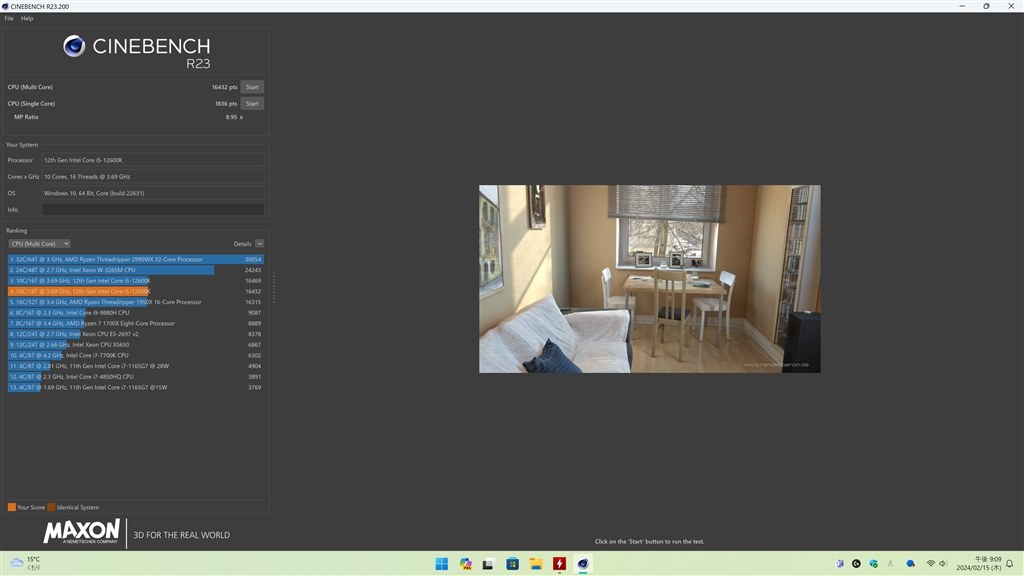The height and width of the screenshot is (576, 1024).
Task: Open the weather widget showing 15°C
Action: [x=25, y=563]
